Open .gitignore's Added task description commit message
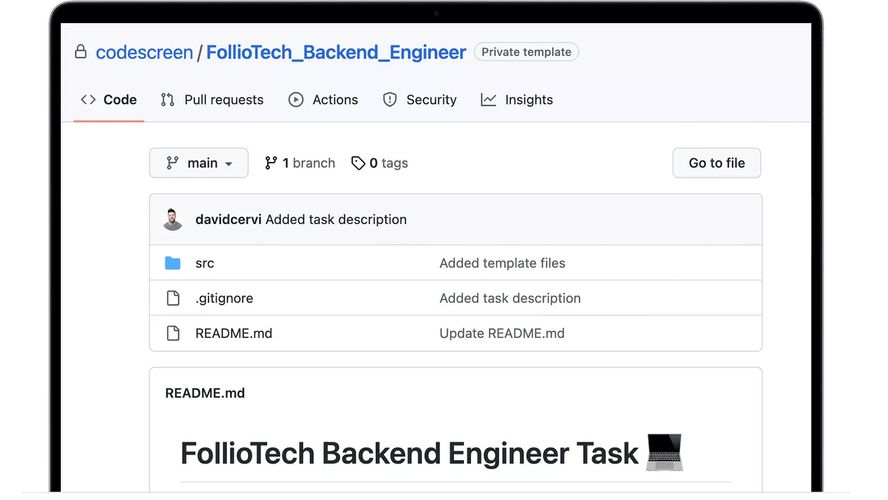 coord(510,298)
